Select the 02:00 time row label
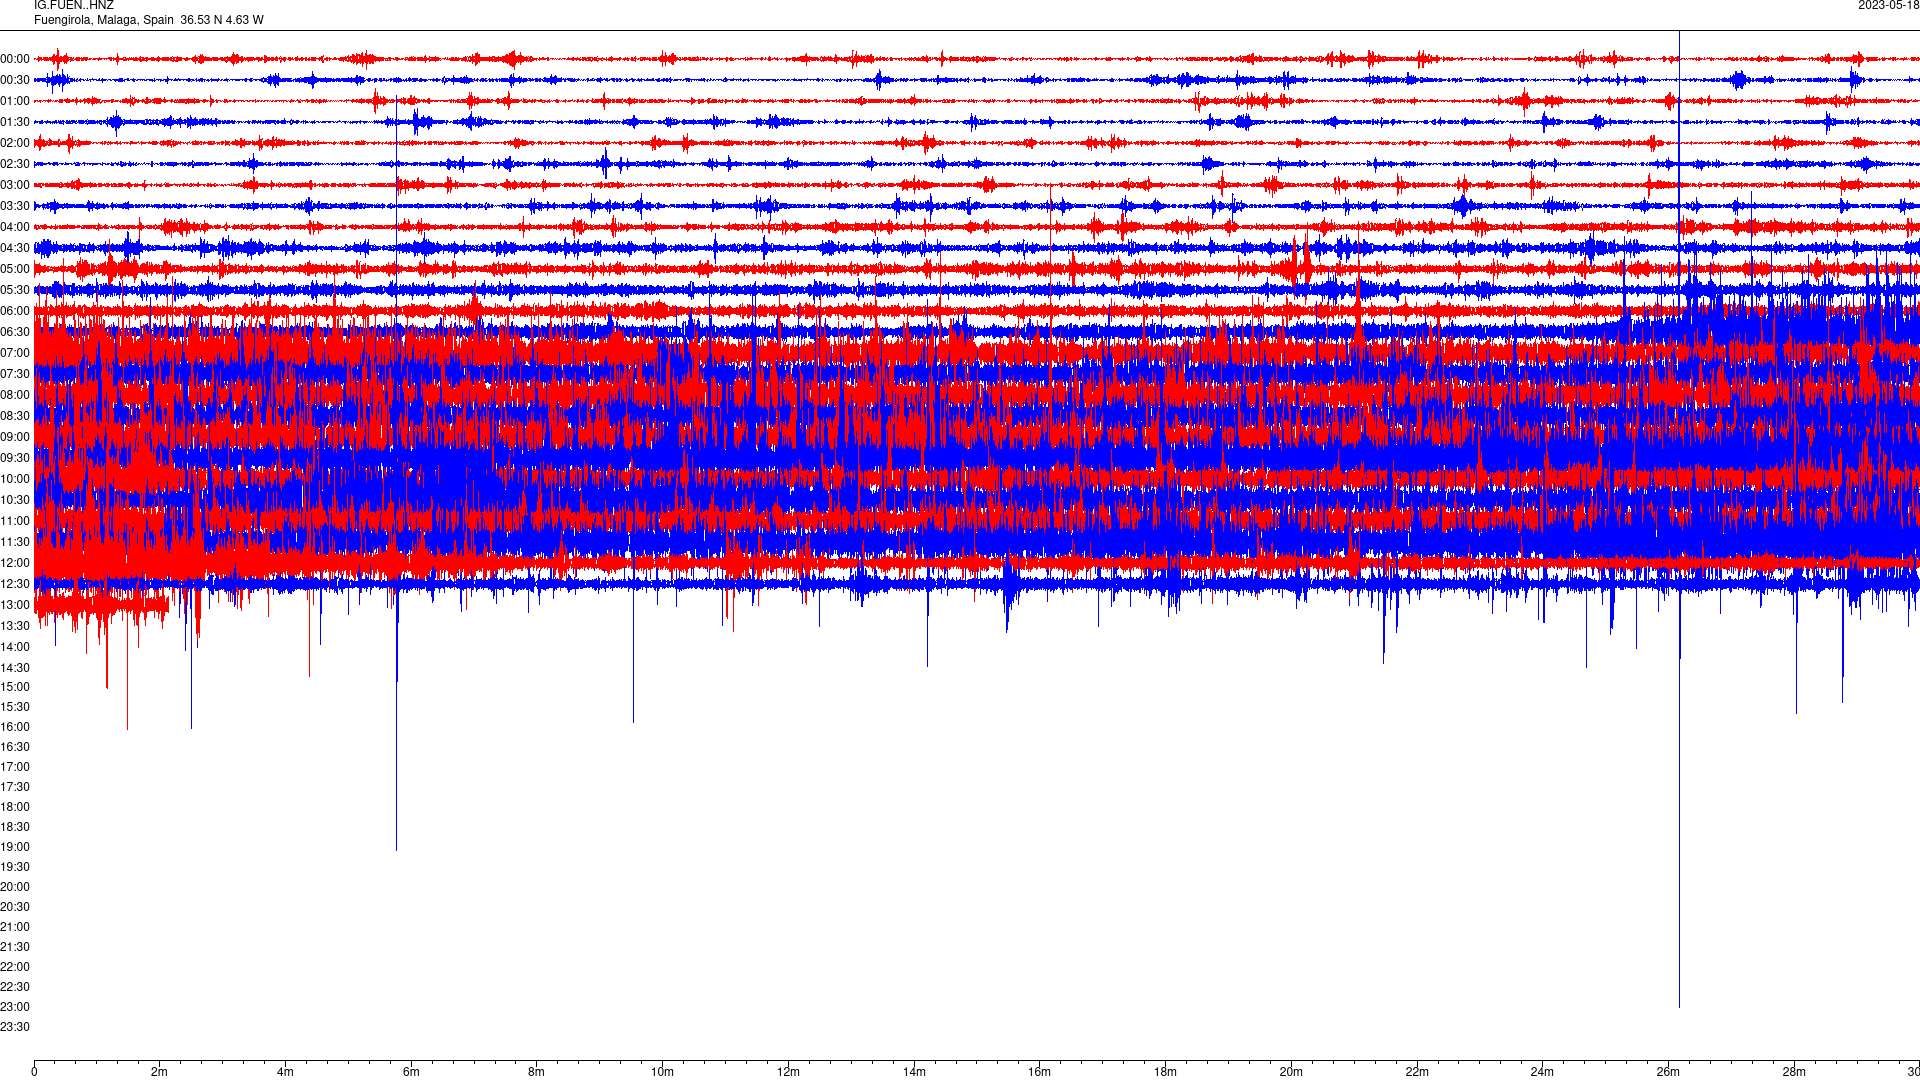Viewport: 1920px width, 1080px height. pos(15,143)
